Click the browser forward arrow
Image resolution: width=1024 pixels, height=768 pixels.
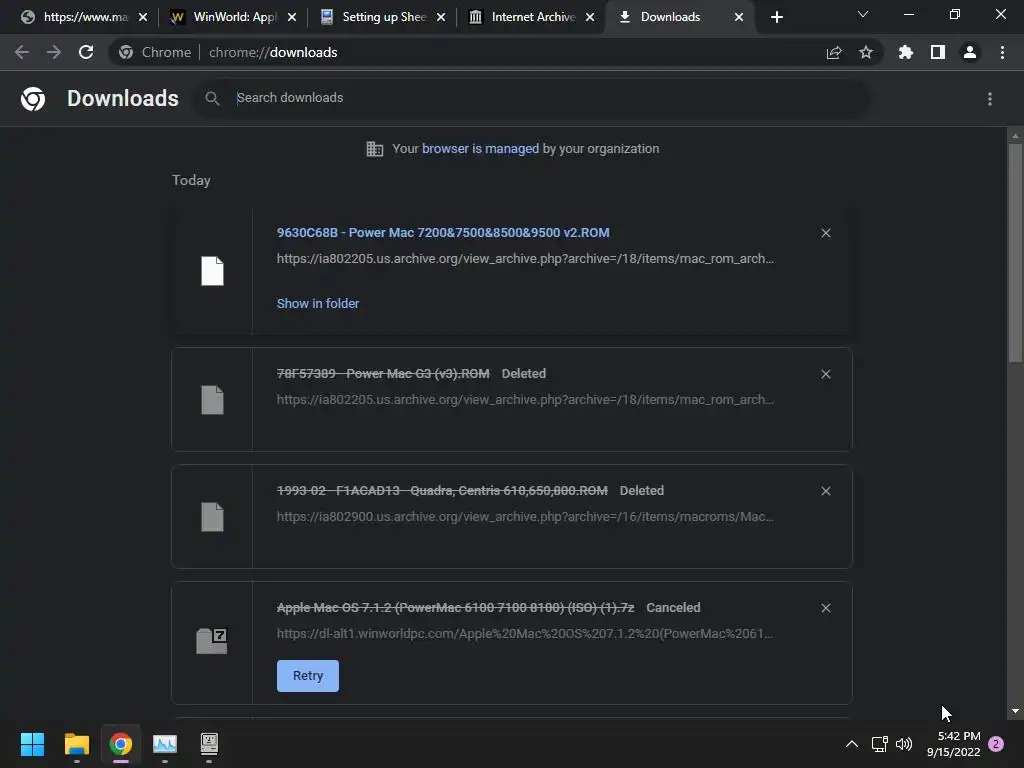54,52
